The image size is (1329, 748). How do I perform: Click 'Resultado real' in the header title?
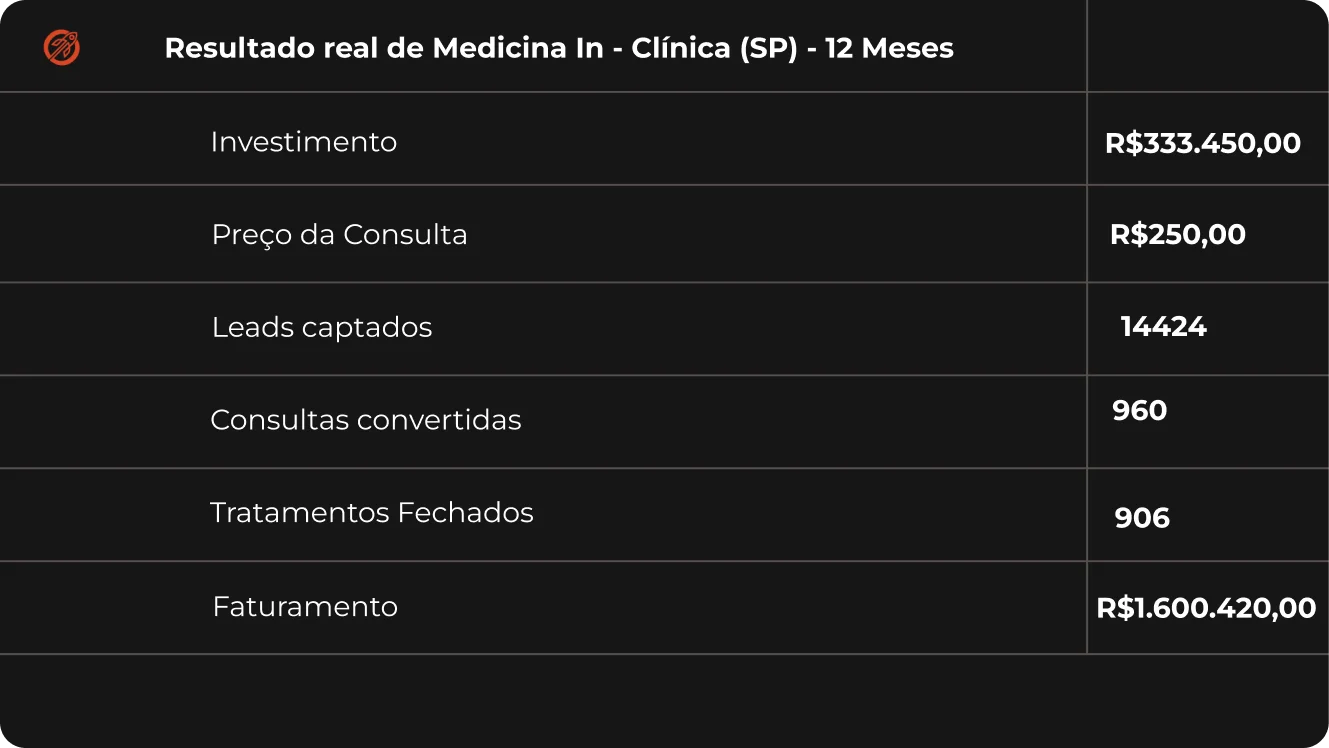[262, 48]
